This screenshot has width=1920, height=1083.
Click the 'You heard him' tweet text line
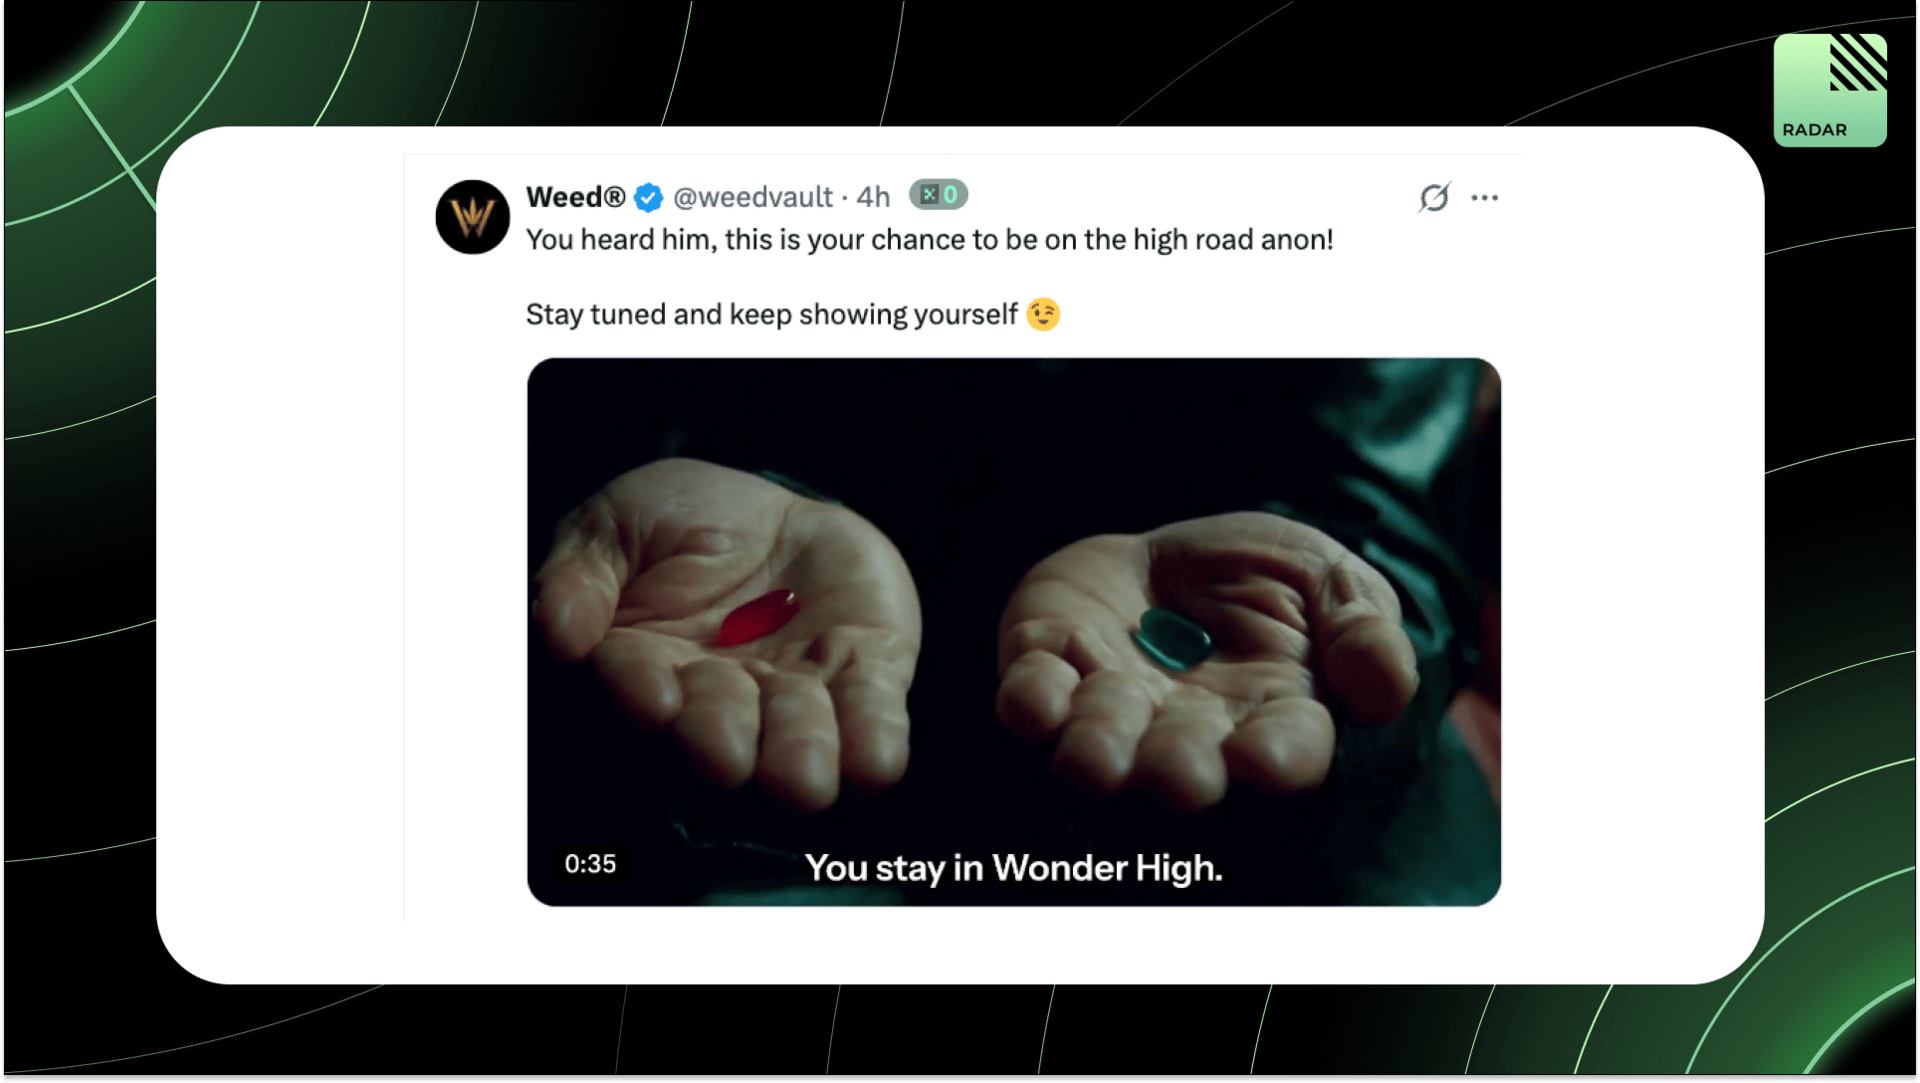coord(929,240)
